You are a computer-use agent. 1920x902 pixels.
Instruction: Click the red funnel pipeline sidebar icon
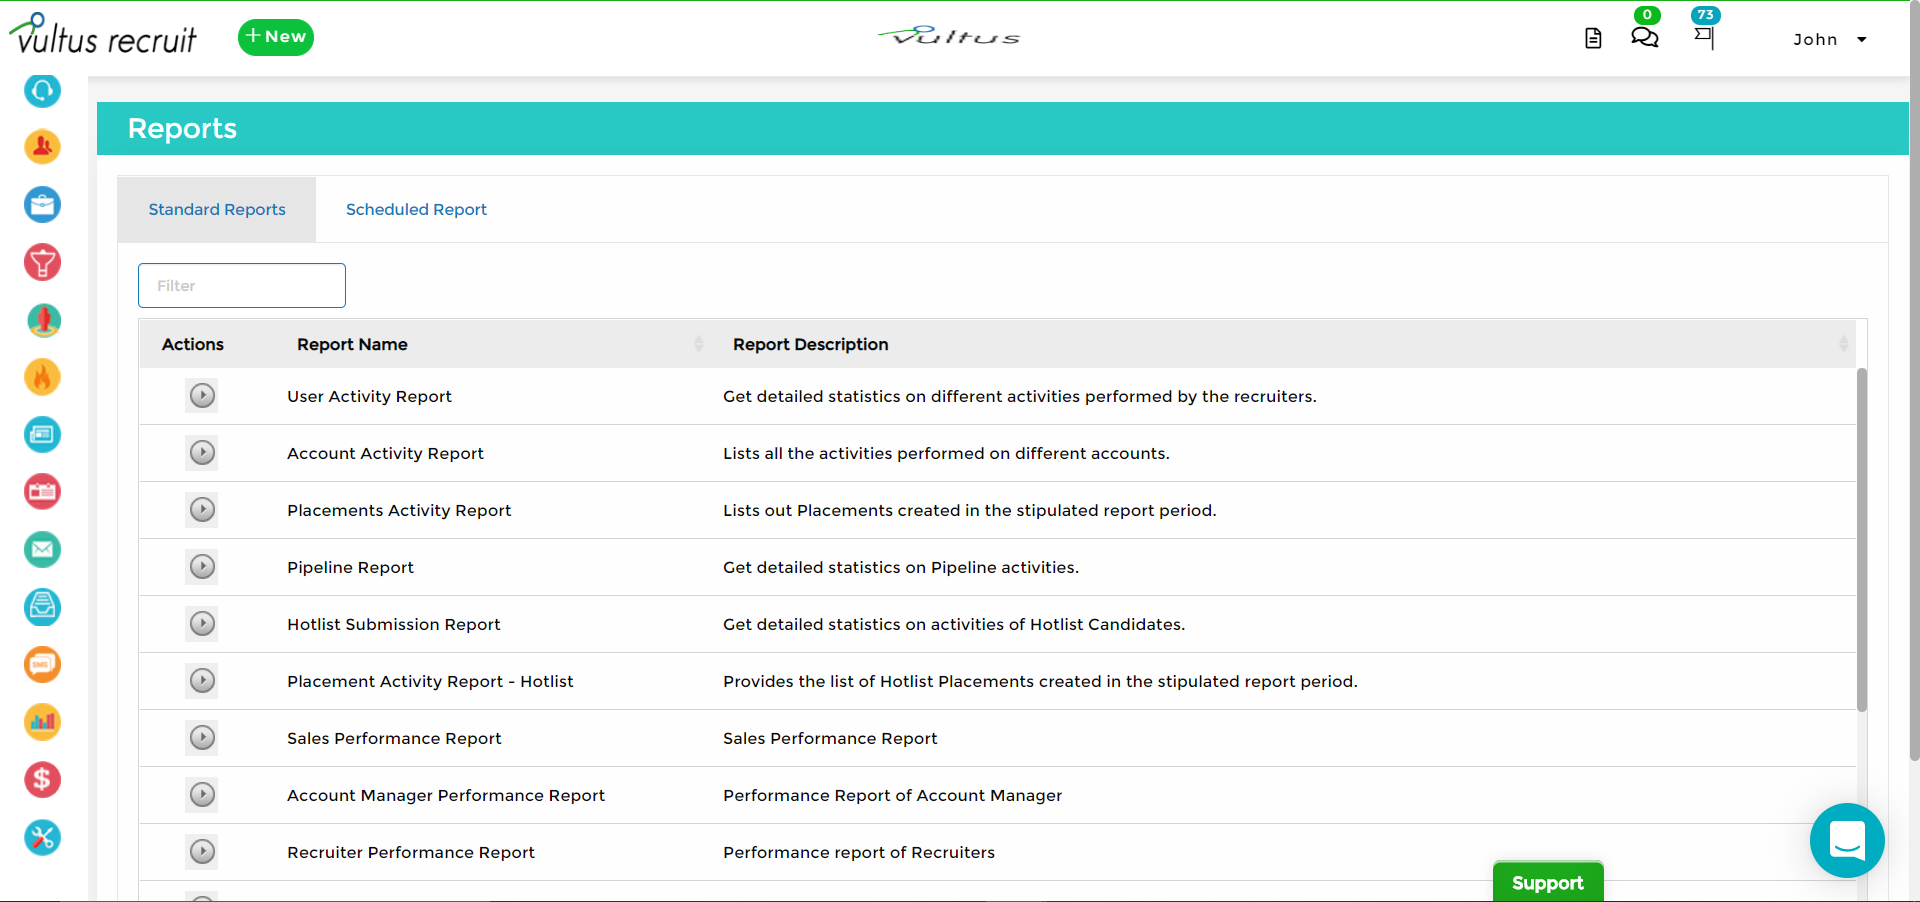pos(42,263)
